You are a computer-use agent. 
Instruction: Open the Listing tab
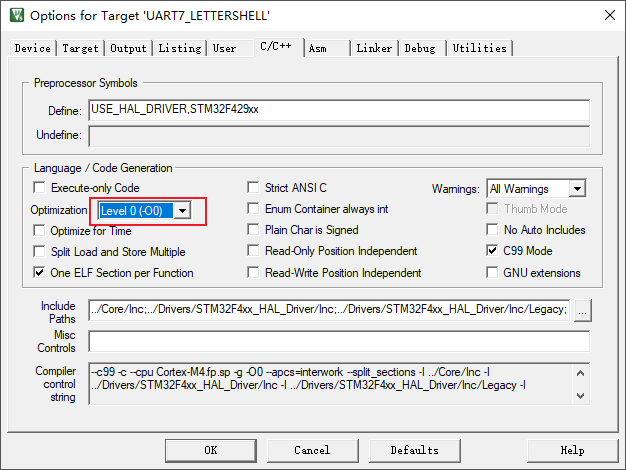180,48
